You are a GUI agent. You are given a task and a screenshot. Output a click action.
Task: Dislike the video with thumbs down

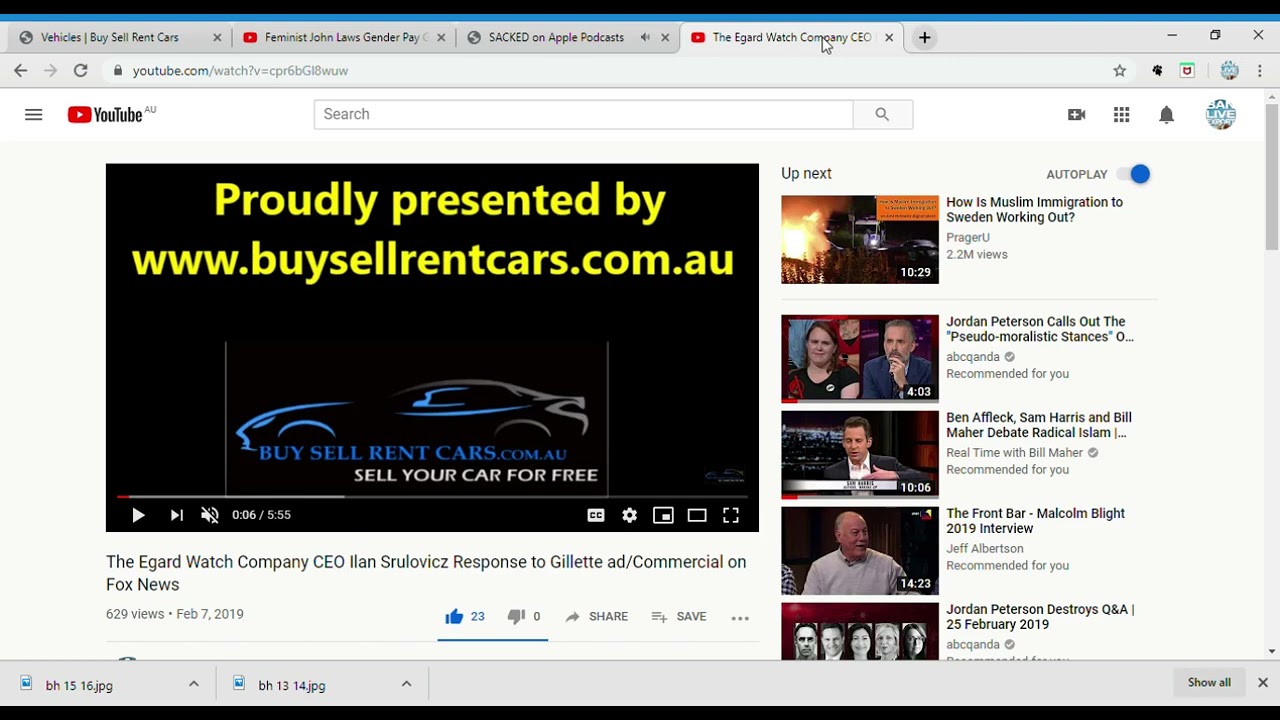point(523,617)
